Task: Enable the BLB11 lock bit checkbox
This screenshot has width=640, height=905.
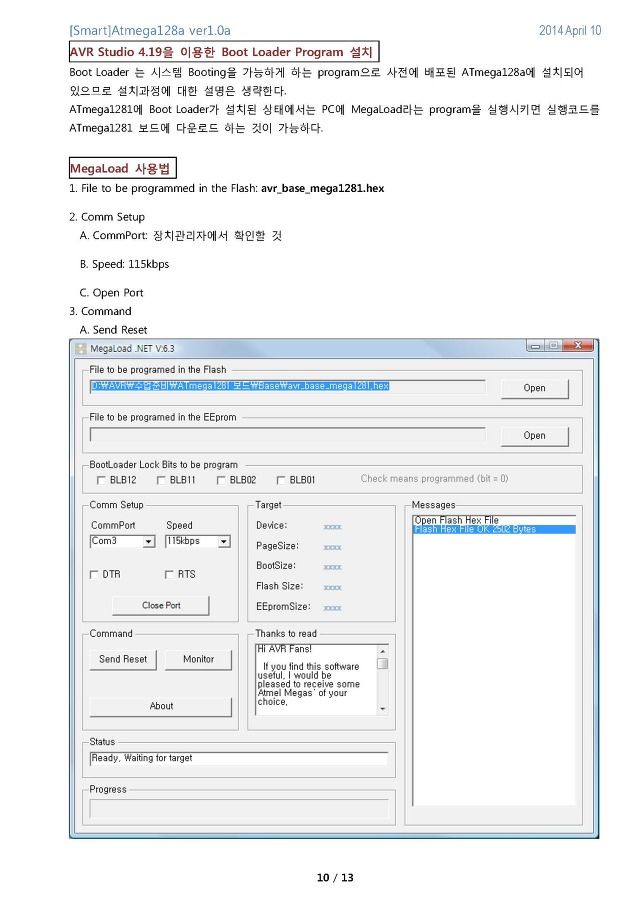Action: (x=162, y=480)
